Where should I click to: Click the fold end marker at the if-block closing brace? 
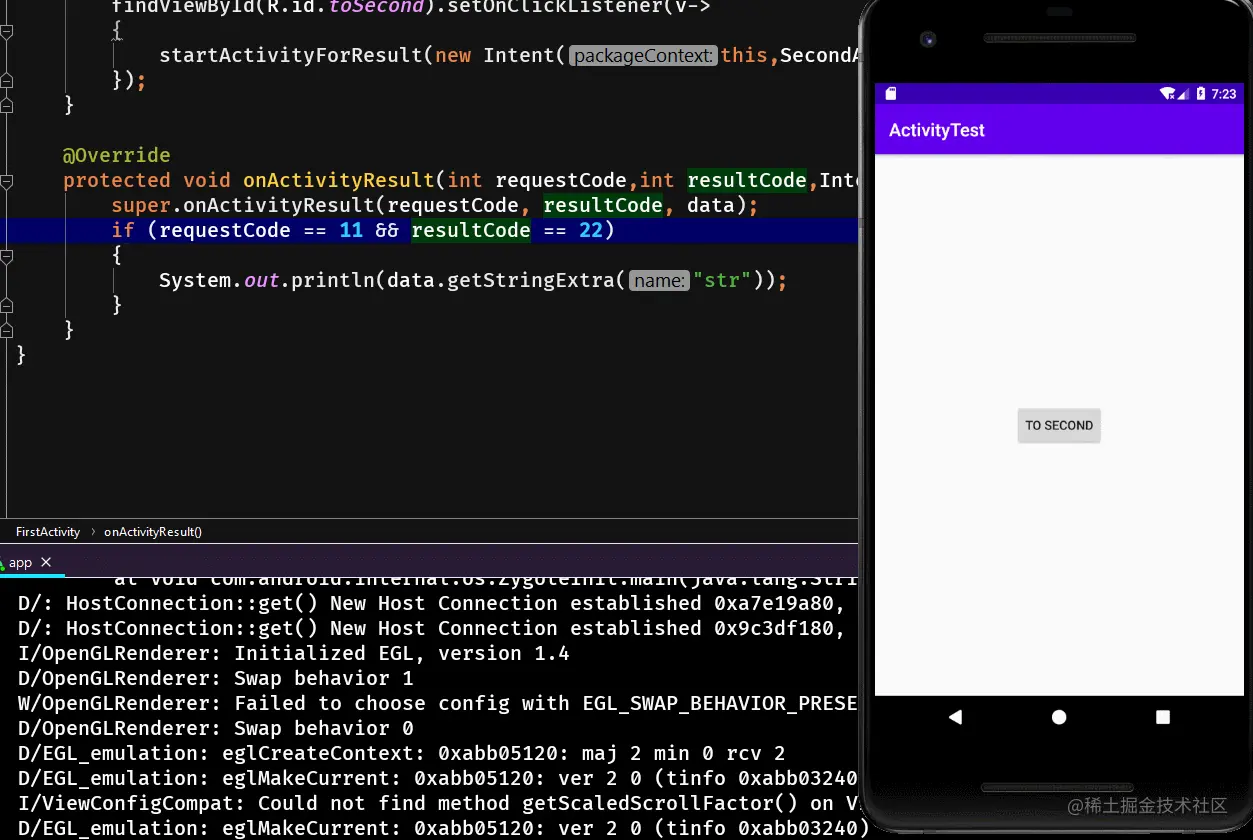(x=7, y=306)
